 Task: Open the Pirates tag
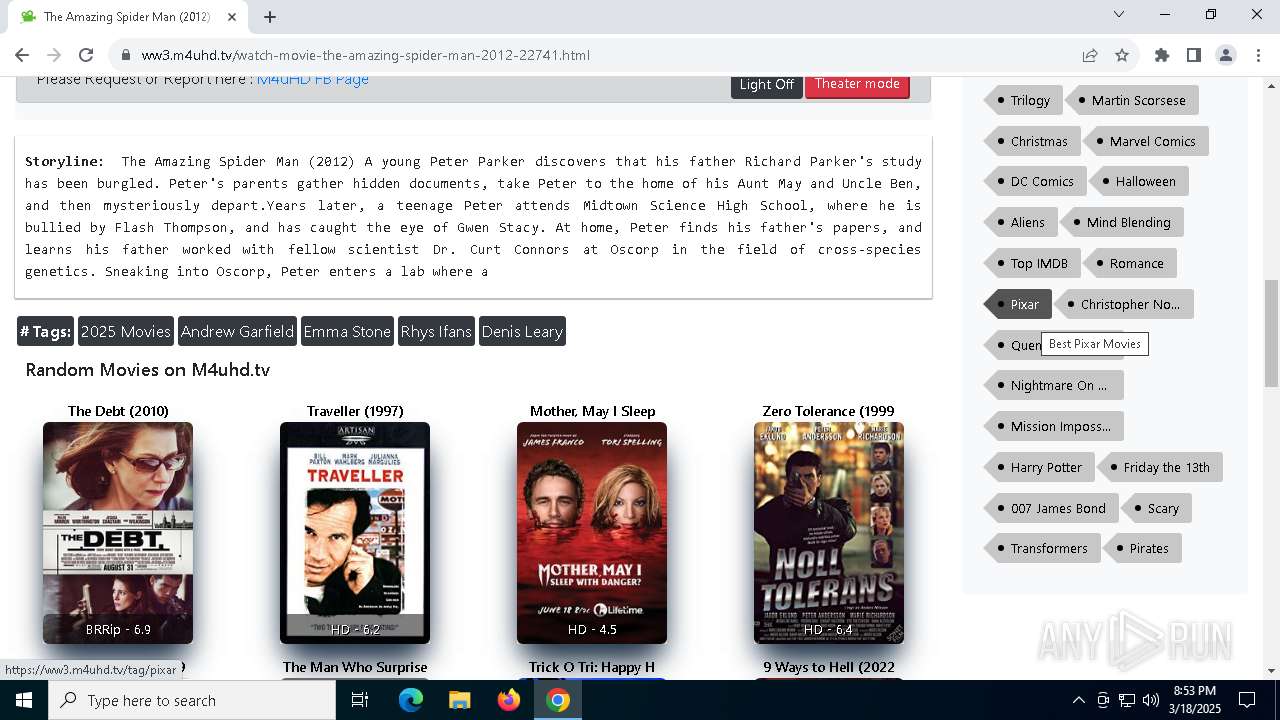(1142, 548)
